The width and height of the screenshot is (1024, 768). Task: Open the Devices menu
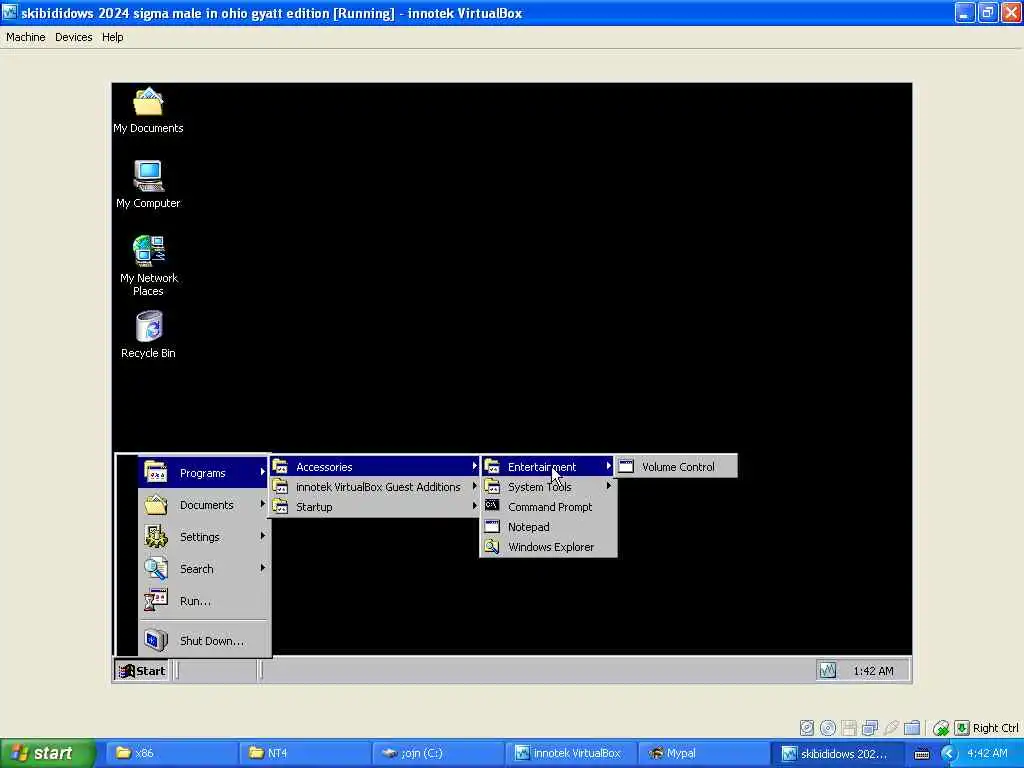coord(73,37)
